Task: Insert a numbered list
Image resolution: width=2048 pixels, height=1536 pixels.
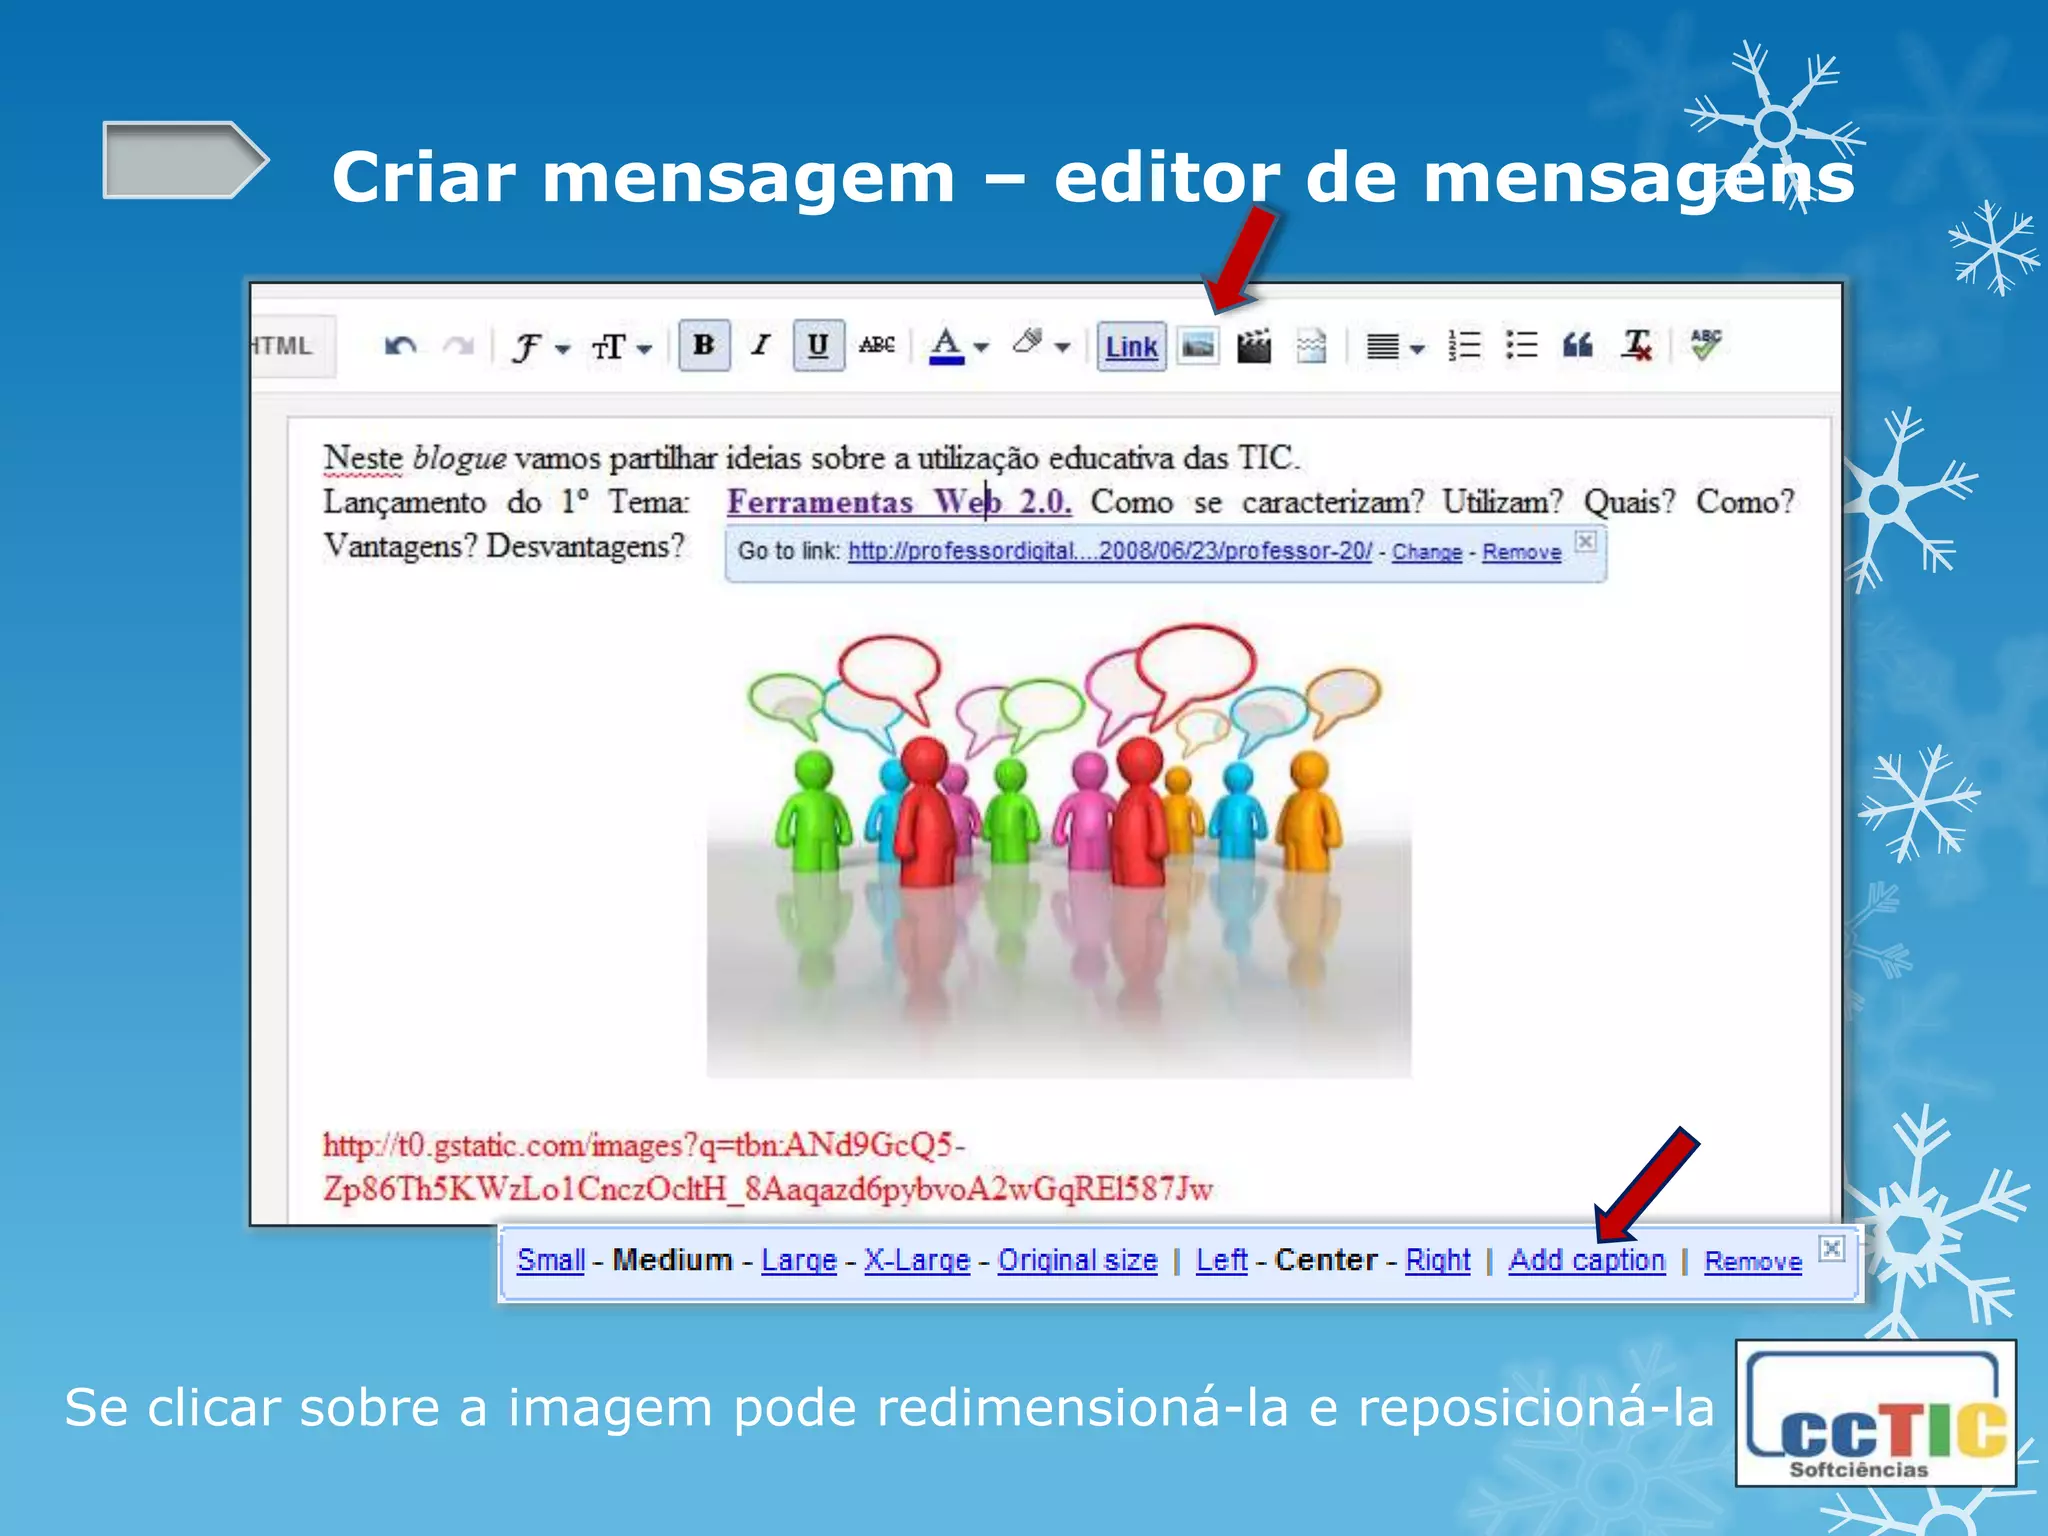Action: click(x=1465, y=346)
